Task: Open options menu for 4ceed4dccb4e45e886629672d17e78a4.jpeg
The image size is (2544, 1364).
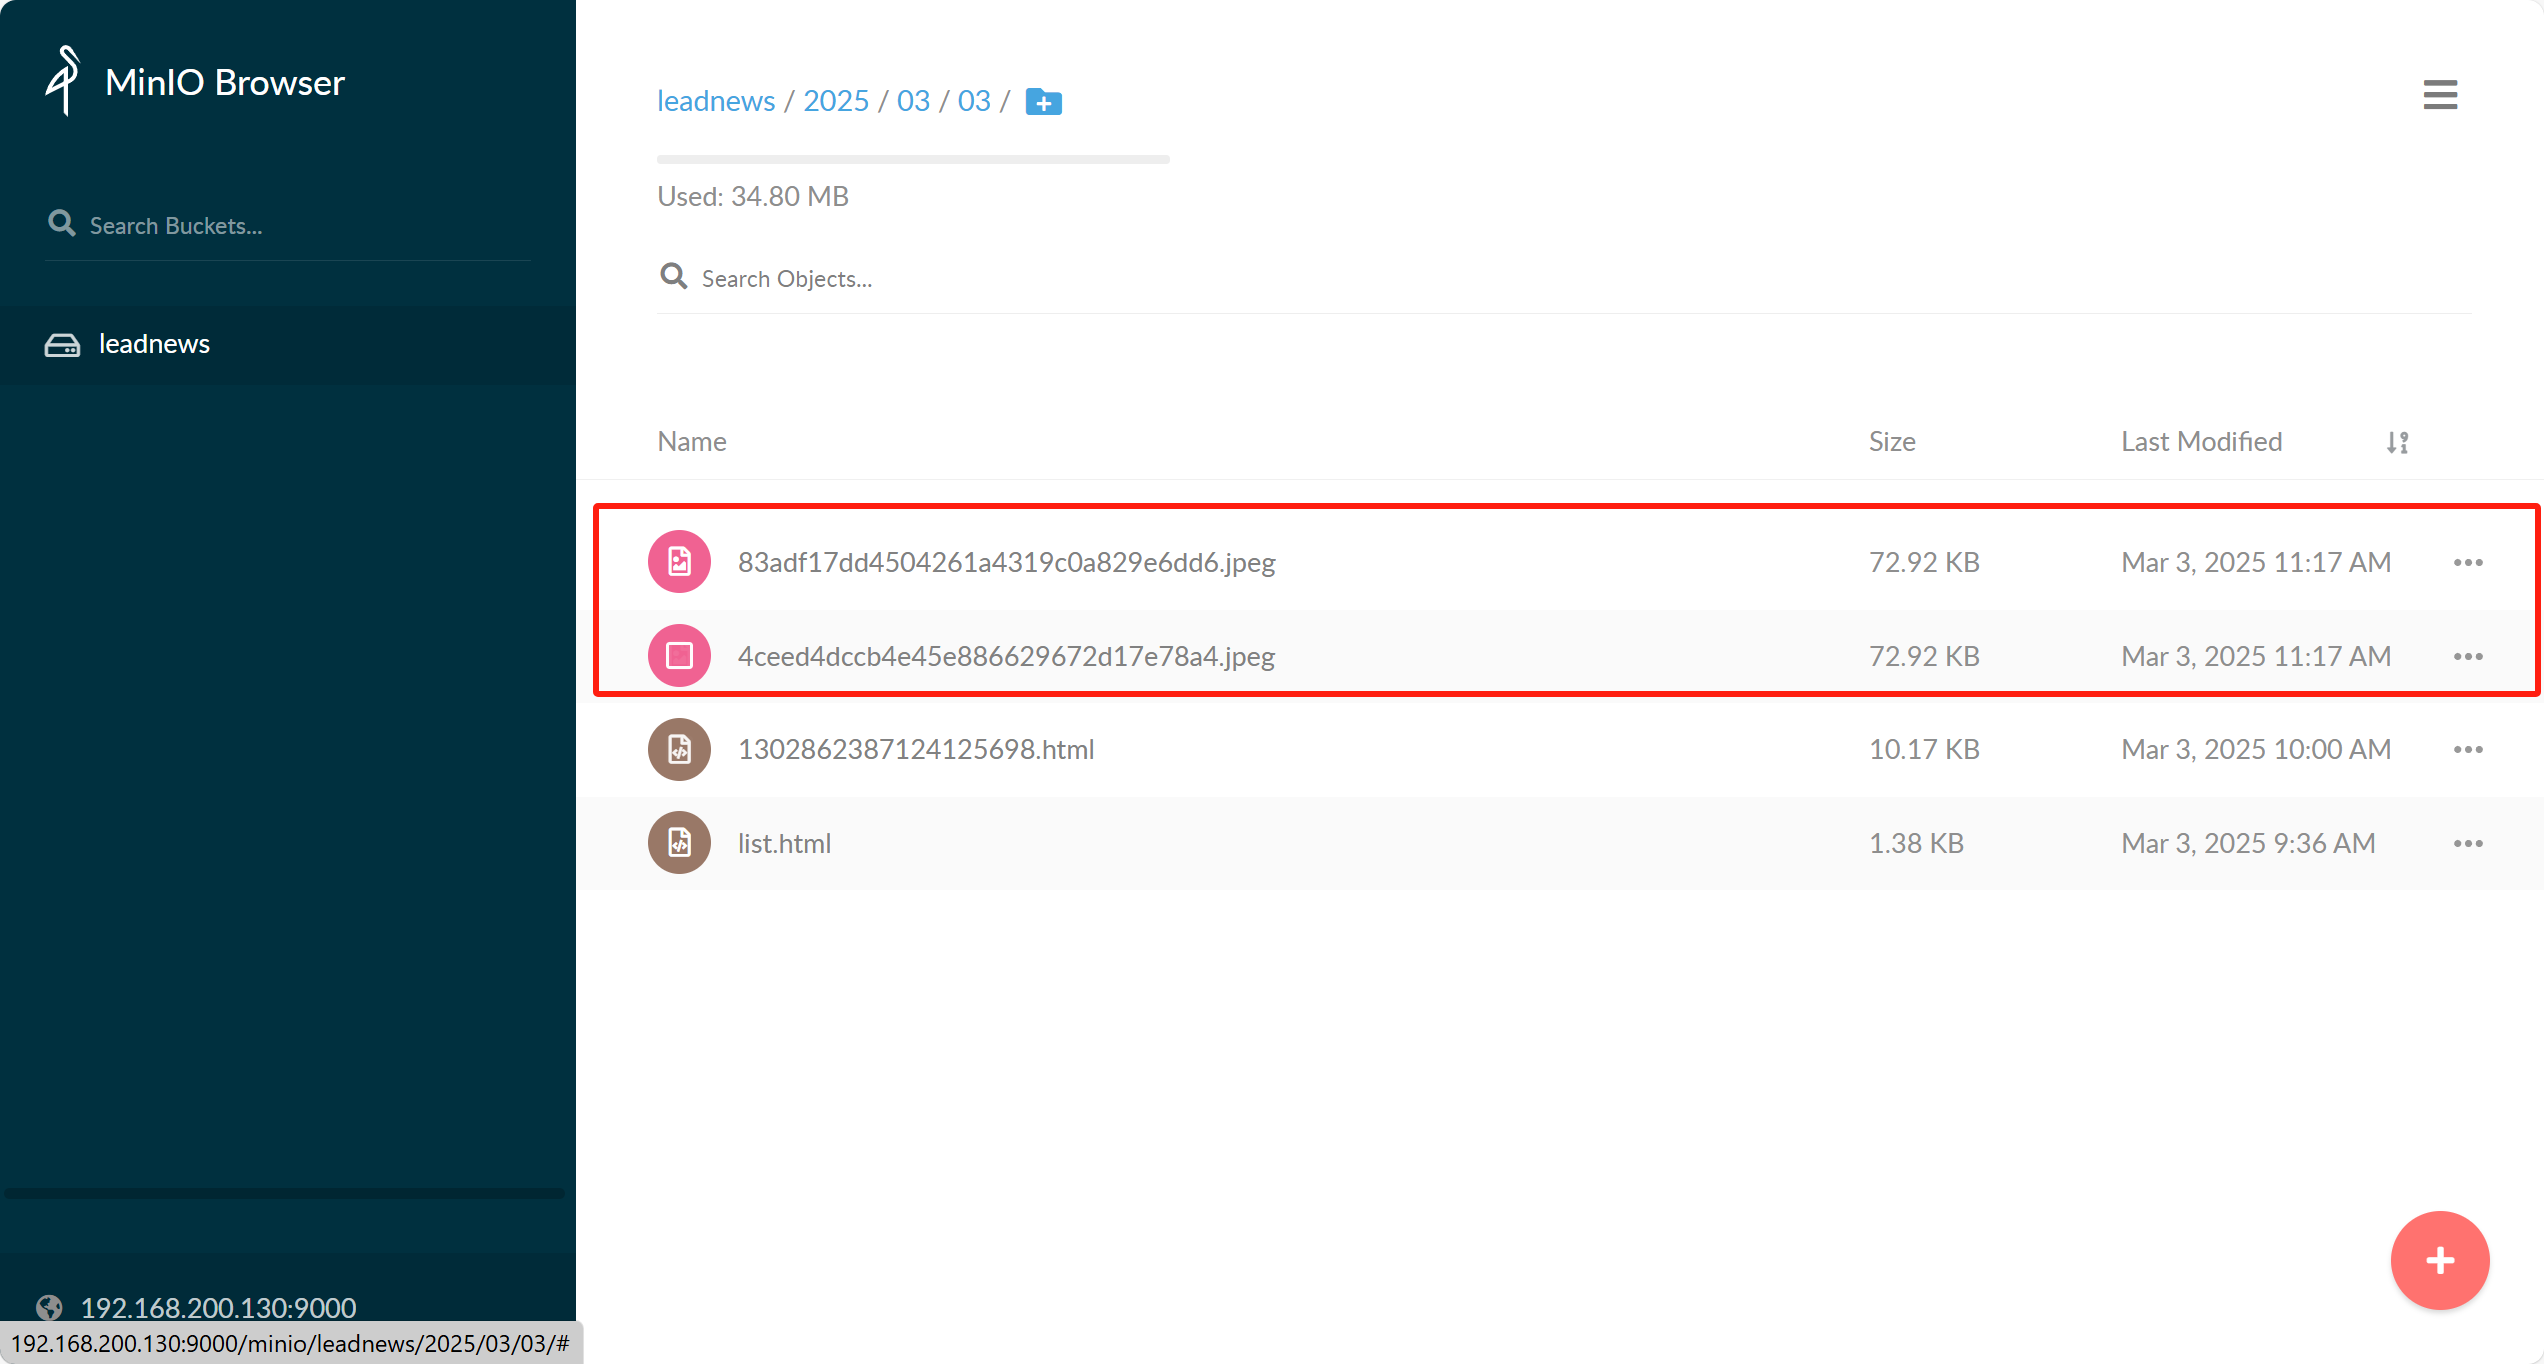Action: click(2467, 656)
